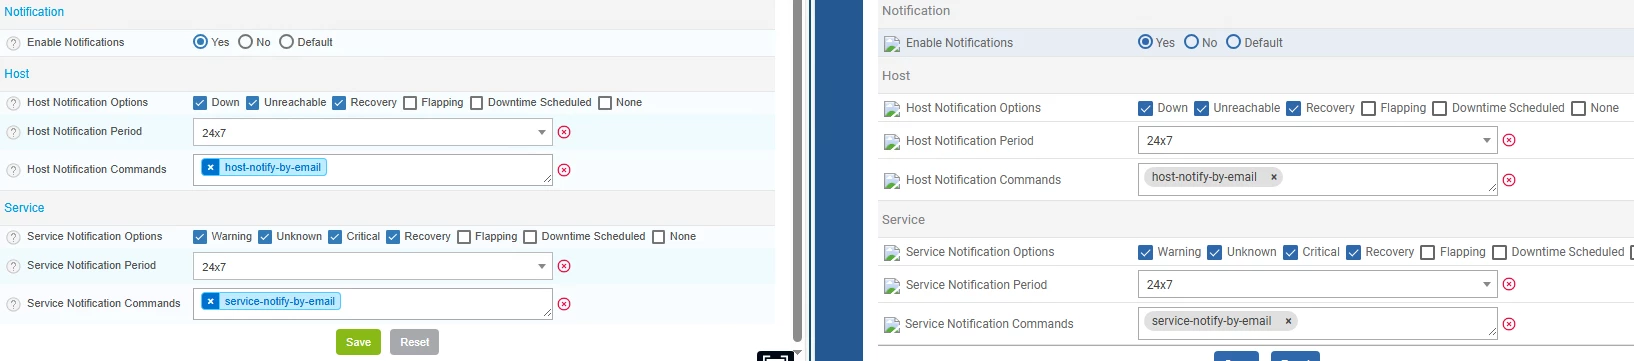Open Service Notification Period dropdown, right panel
The height and width of the screenshot is (361, 1634).
1318,284
